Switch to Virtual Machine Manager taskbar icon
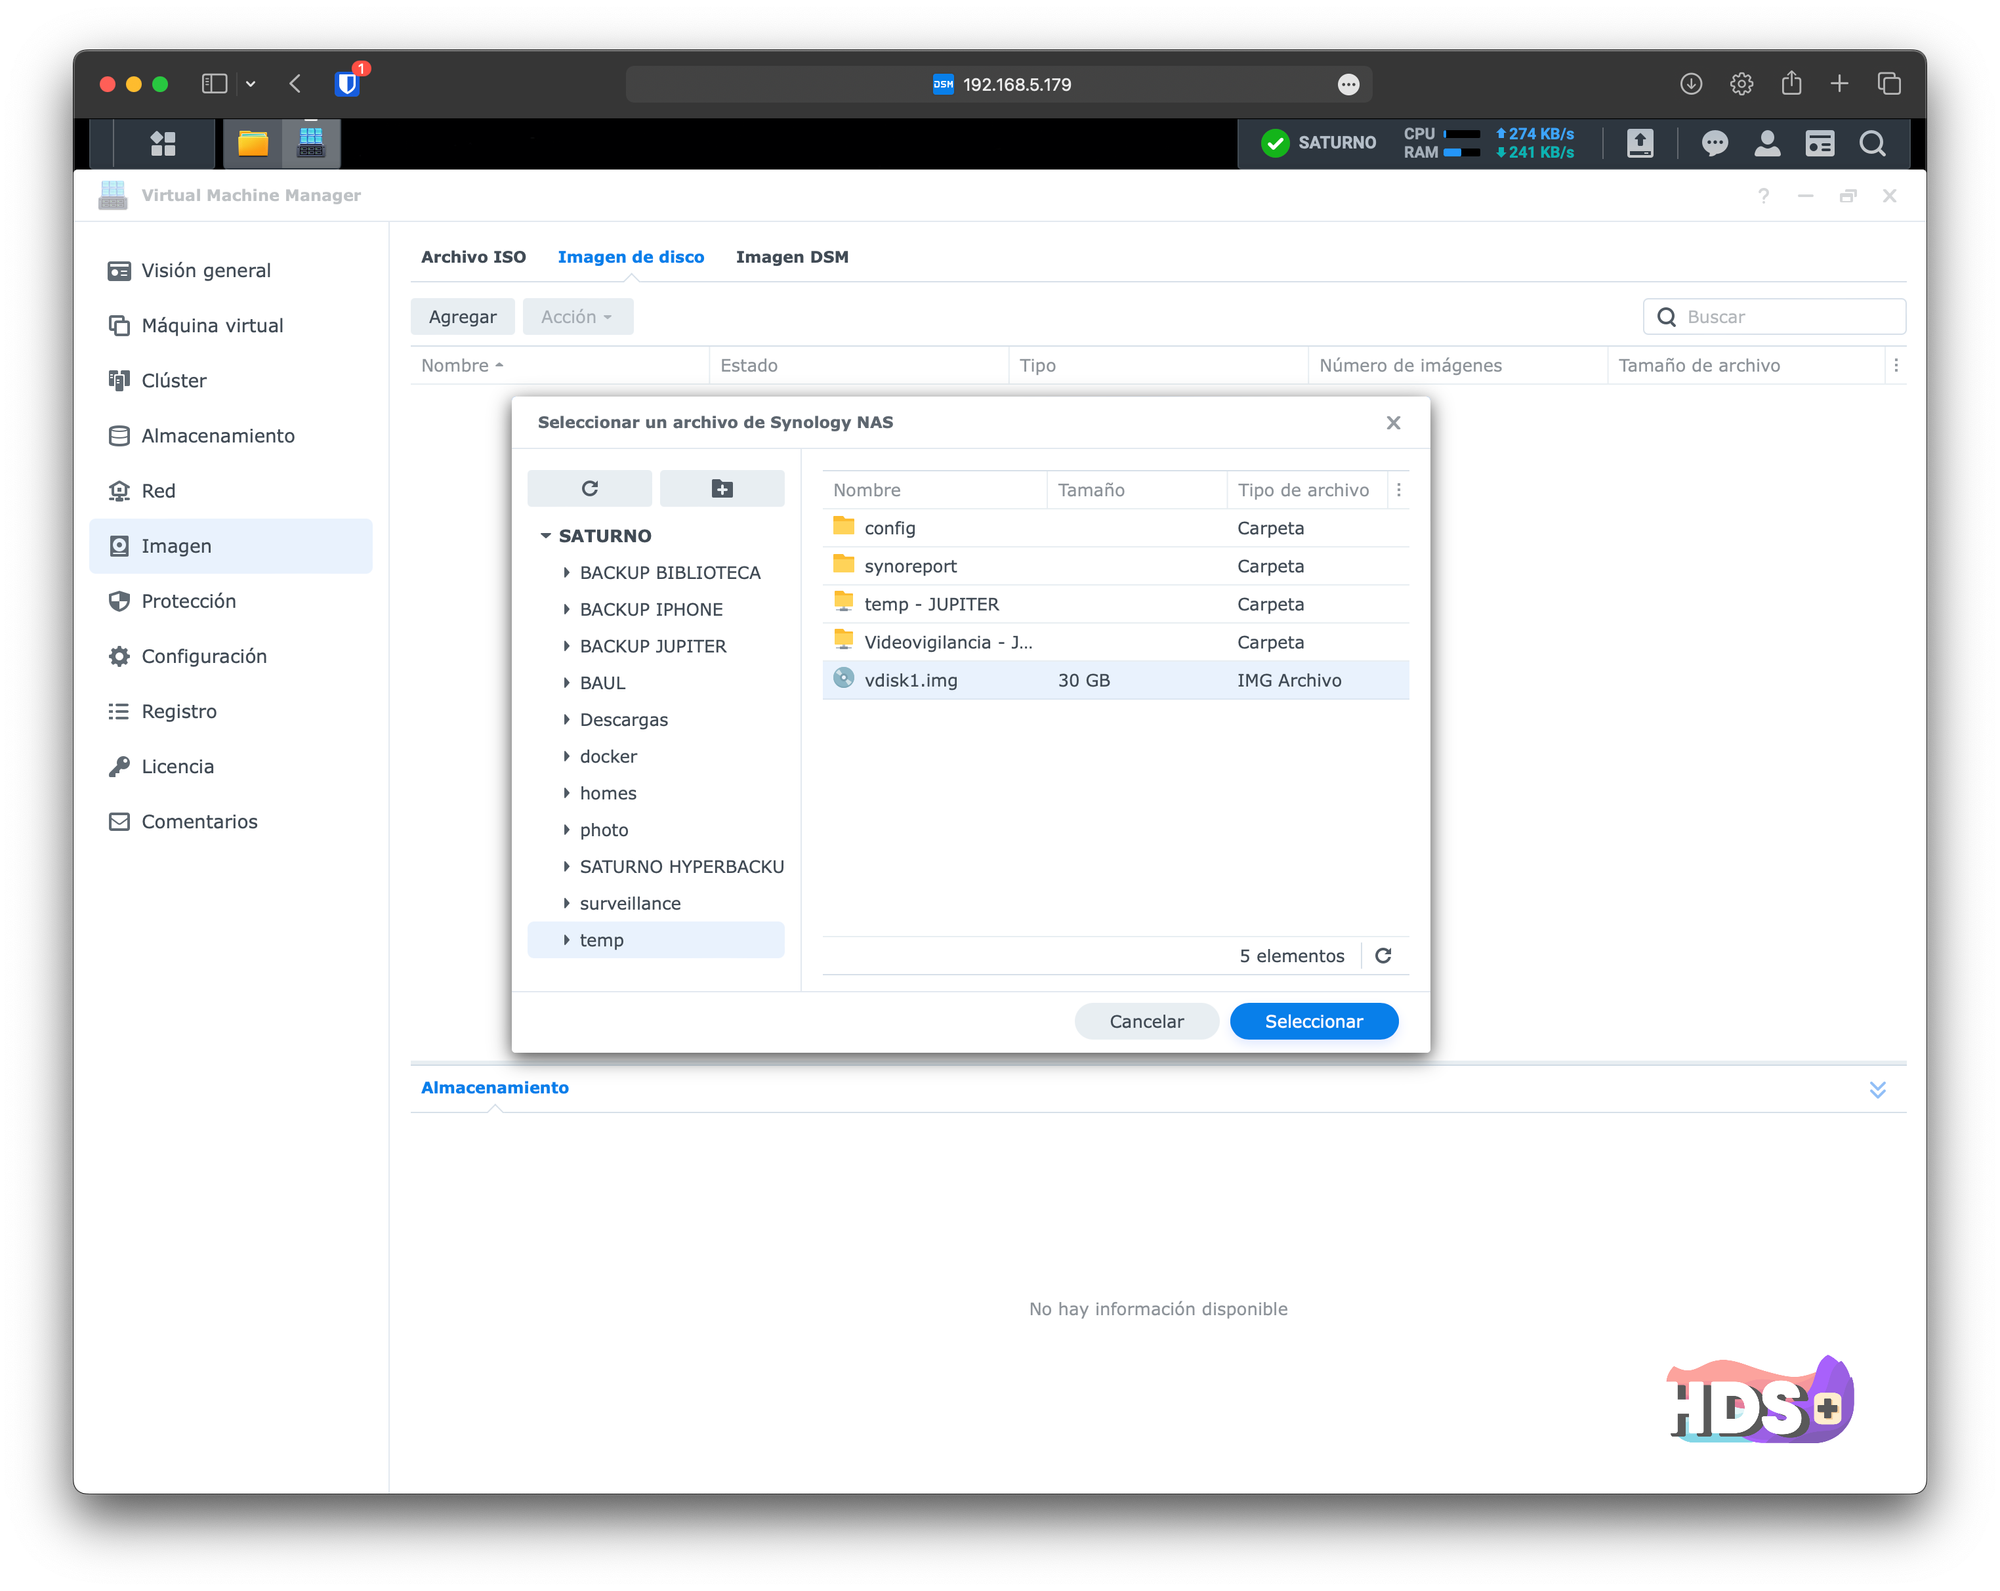This screenshot has height=1591, width=2000. pos(311,144)
